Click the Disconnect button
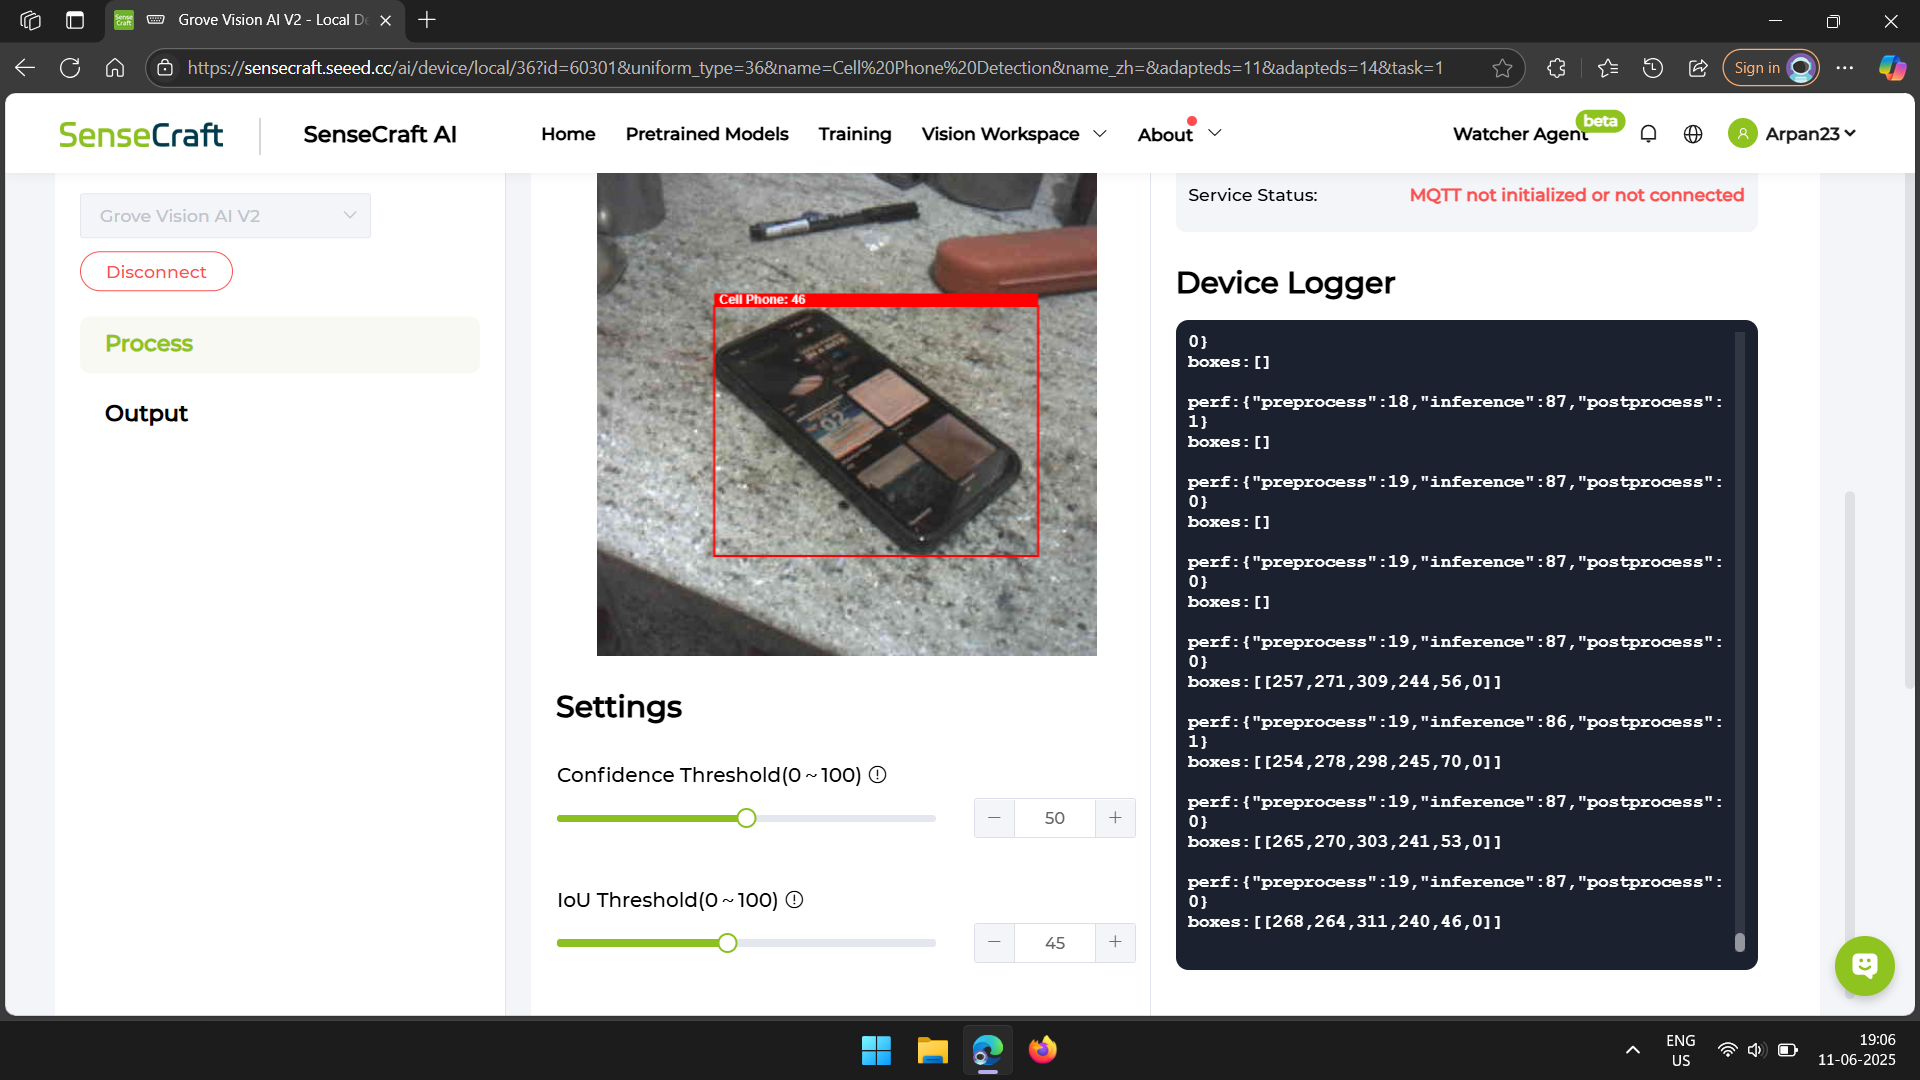This screenshot has height=1080, width=1920. [x=156, y=272]
